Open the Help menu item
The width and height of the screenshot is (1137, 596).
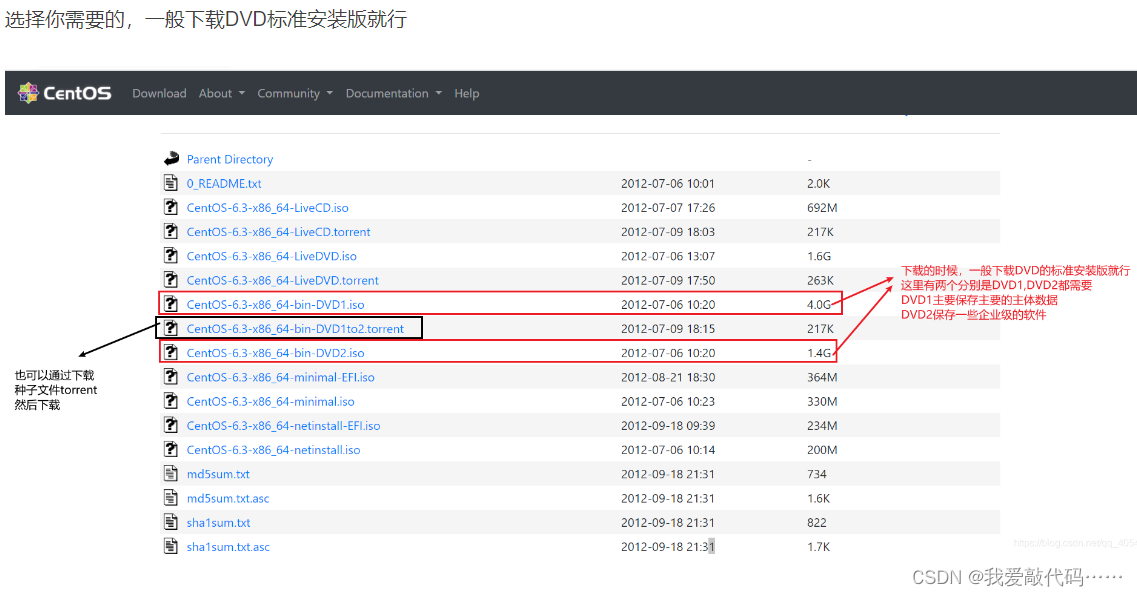[466, 93]
